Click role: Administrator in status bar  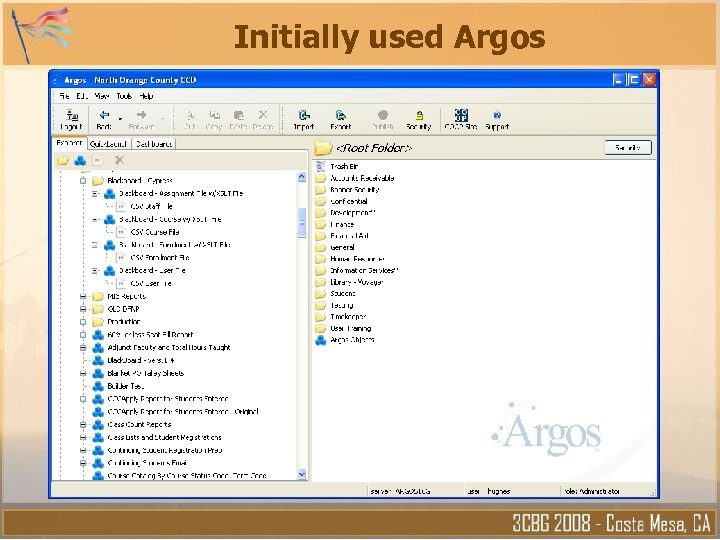592,491
